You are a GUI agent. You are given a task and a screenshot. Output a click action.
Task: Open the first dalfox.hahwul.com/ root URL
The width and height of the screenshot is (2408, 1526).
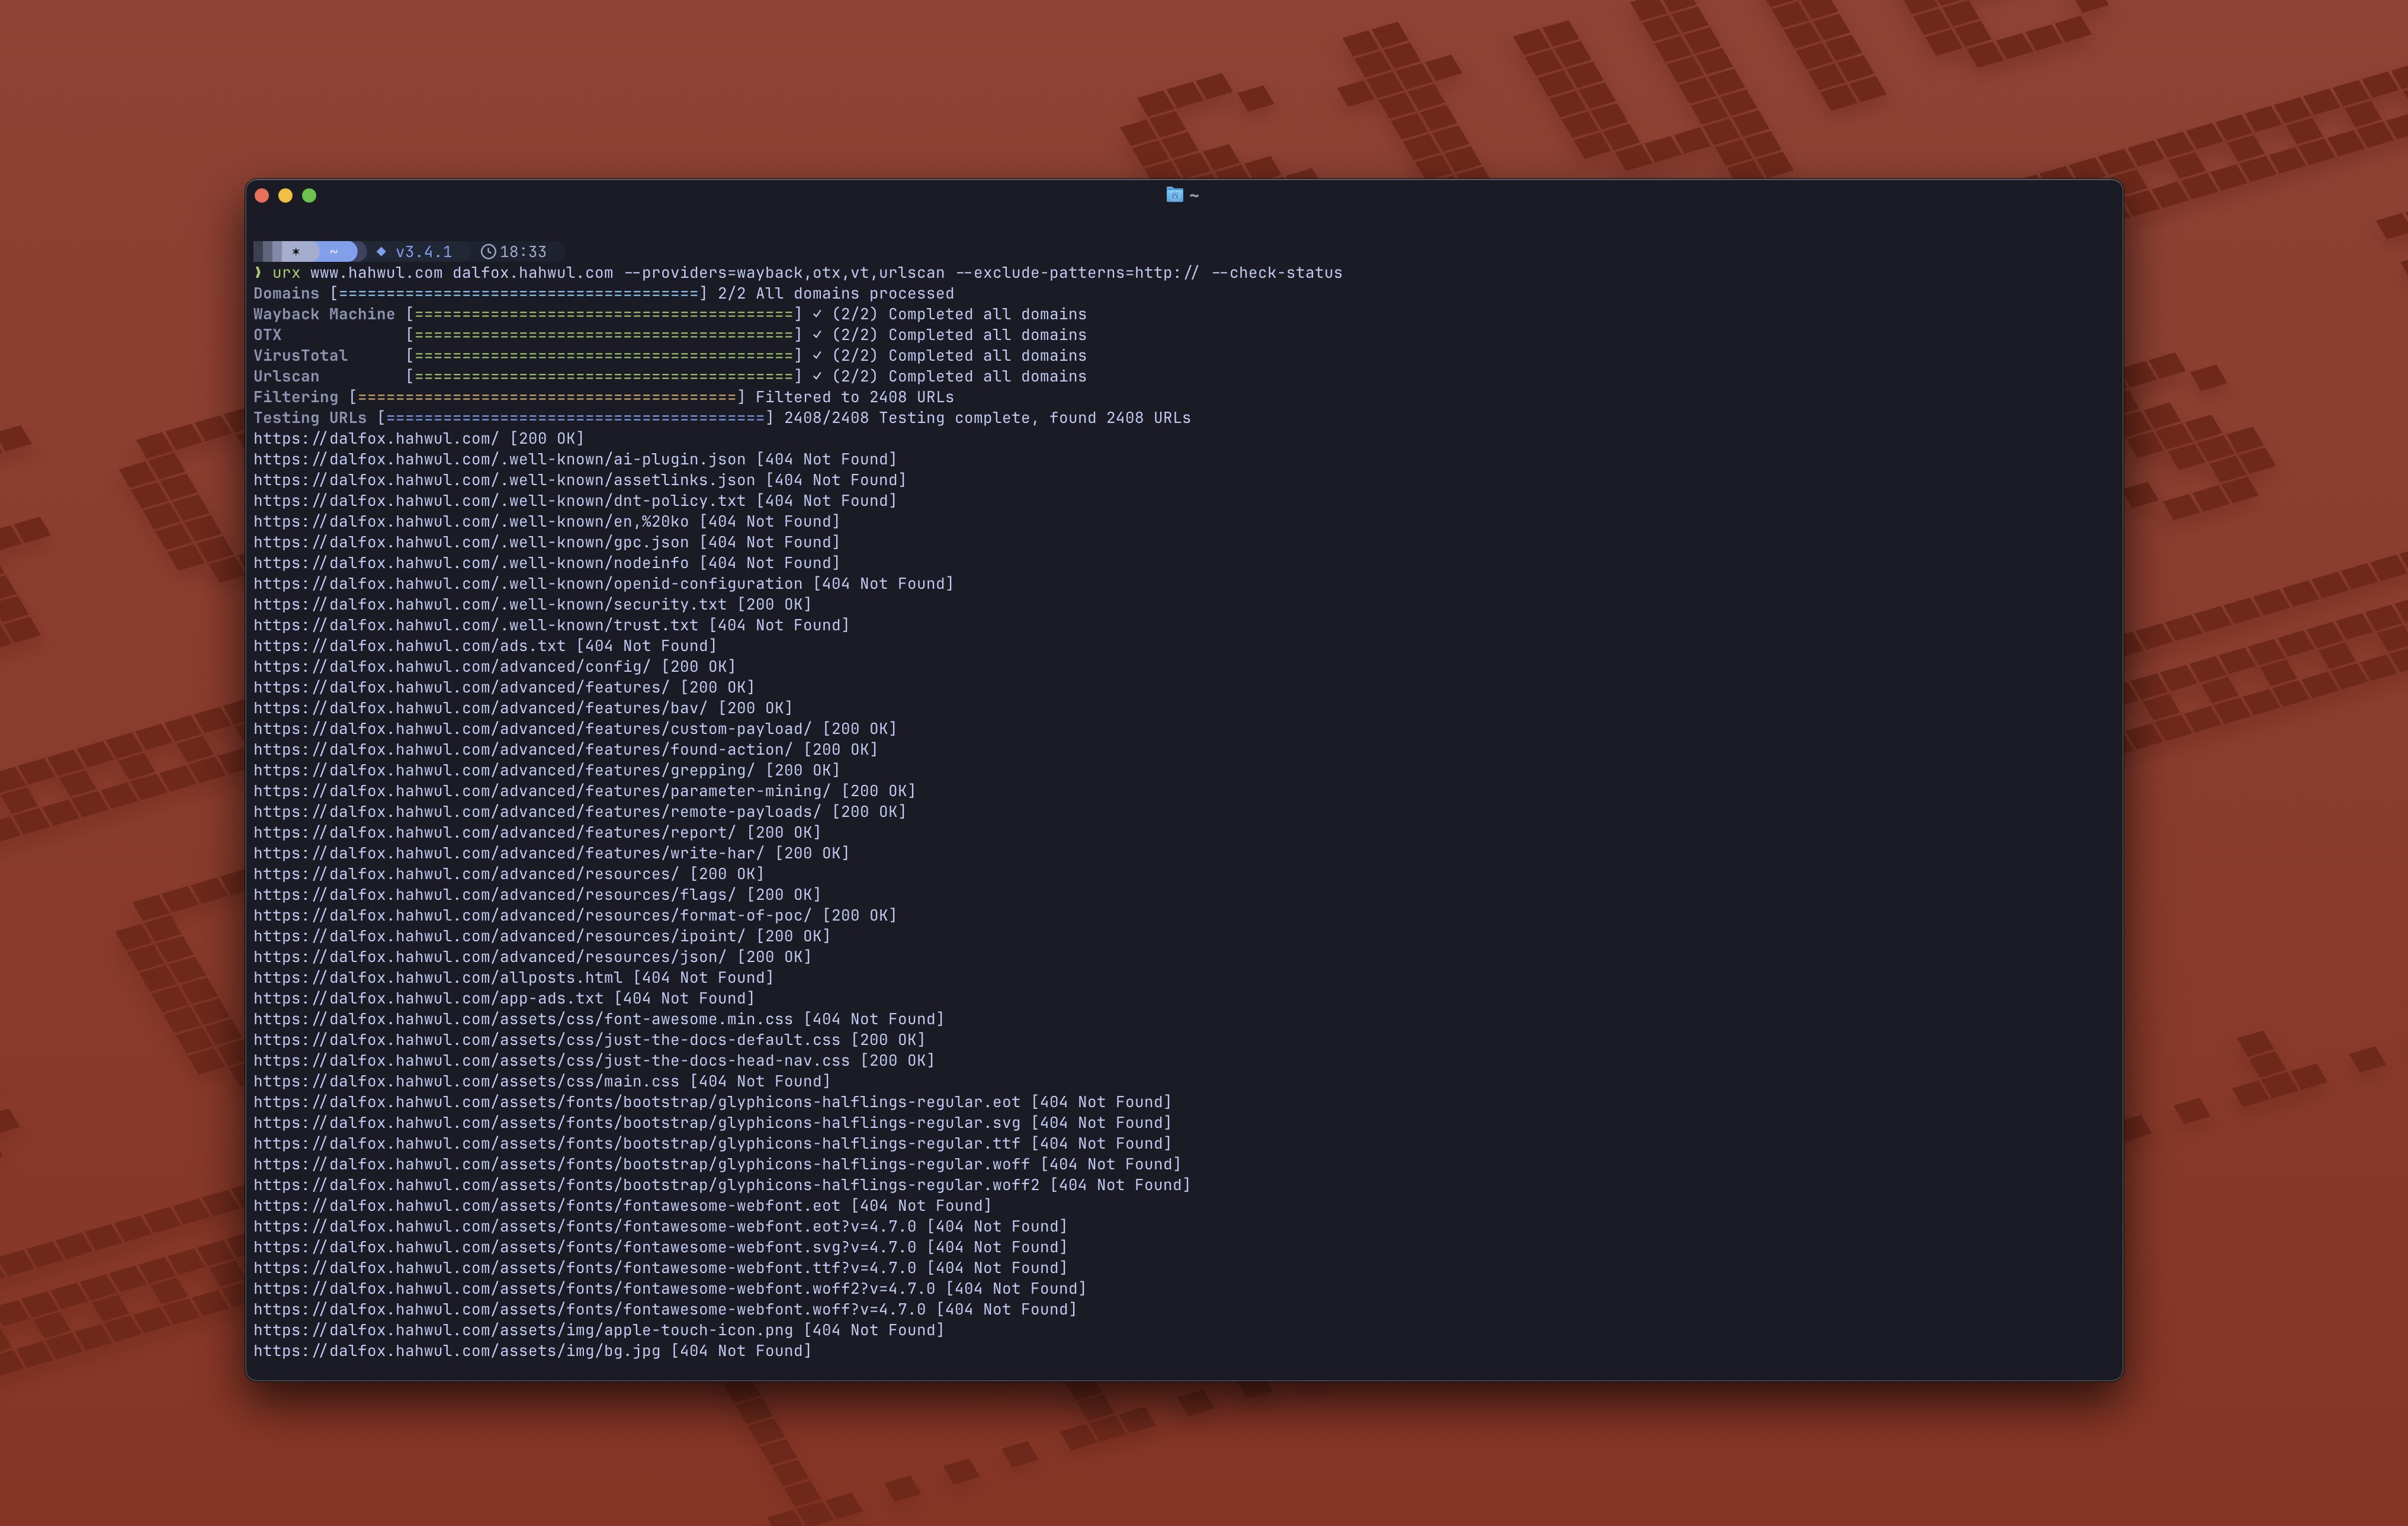tap(375, 439)
